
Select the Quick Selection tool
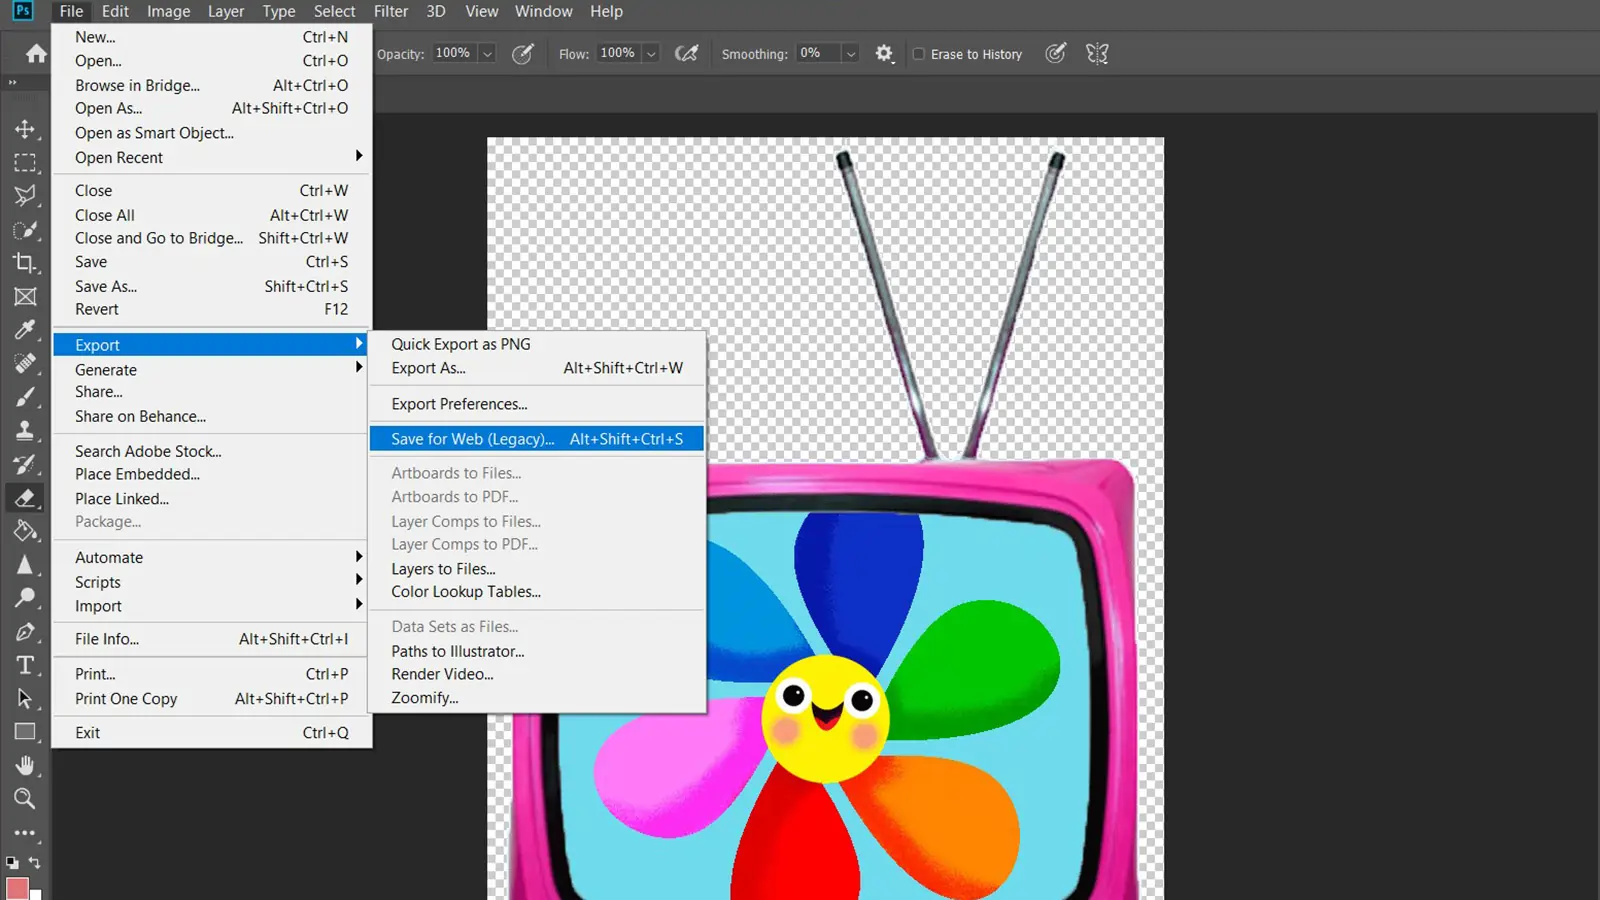click(25, 230)
